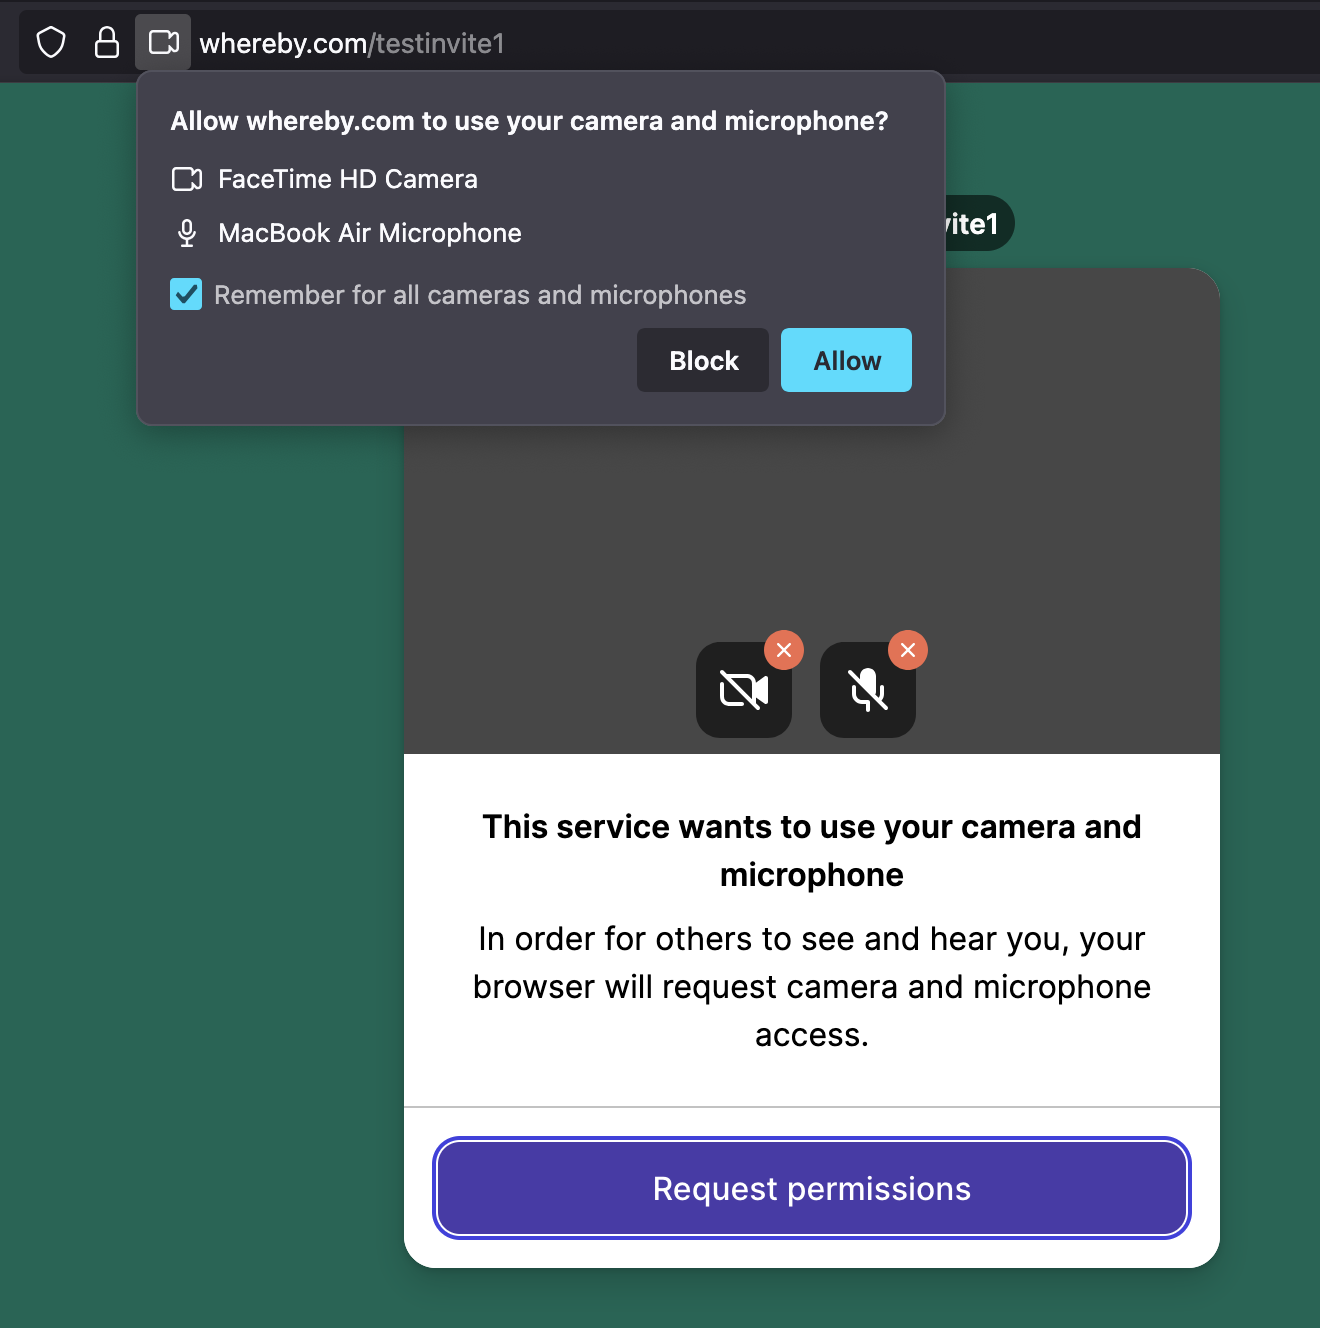Click the tracking protection shield icon
Image resolution: width=1320 pixels, height=1328 pixels.
[51, 43]
